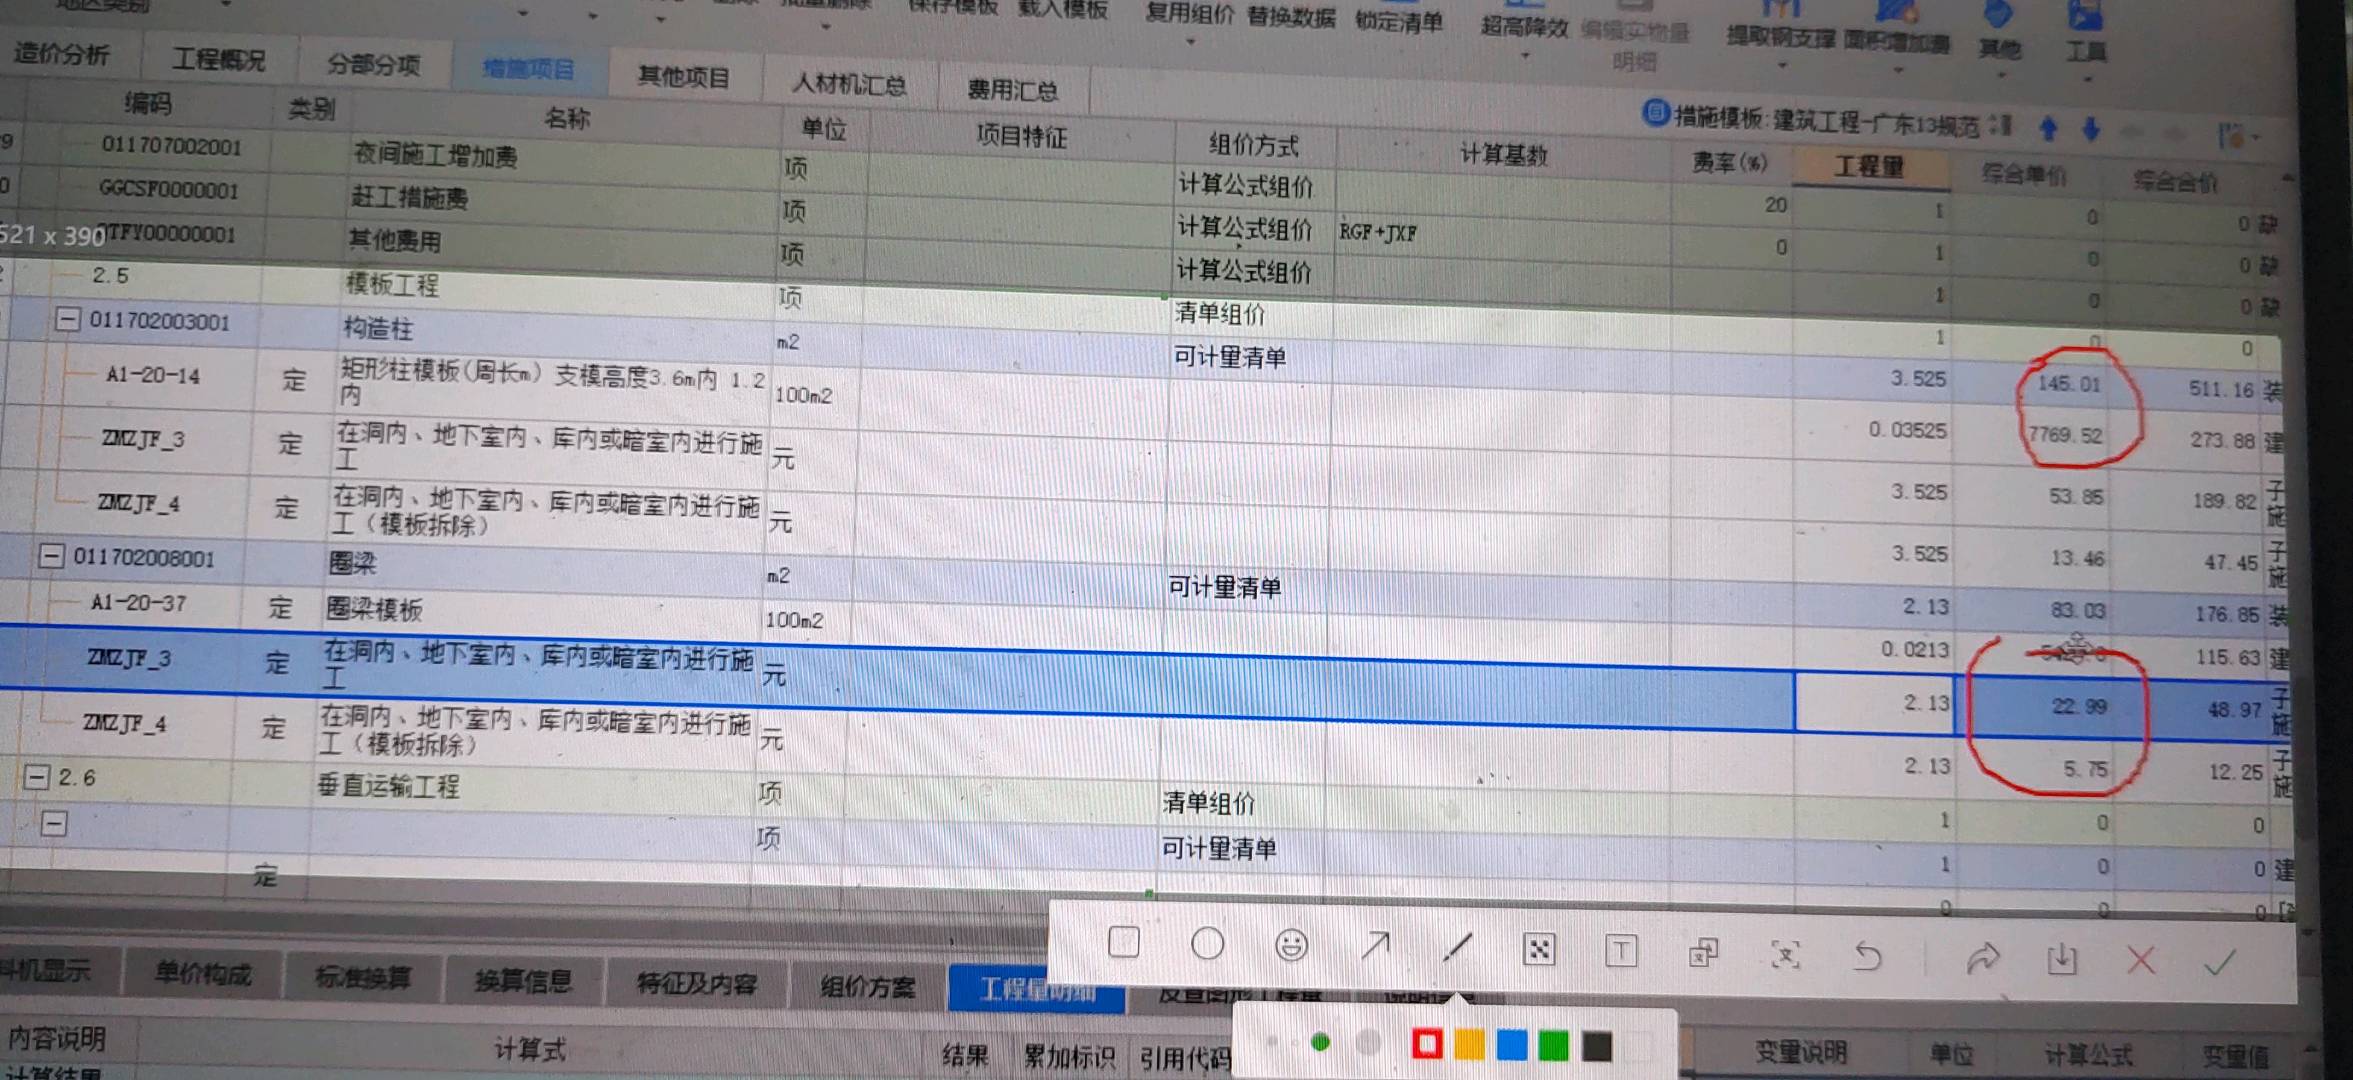Open the 单价构成 bottom tab
The width and height of the screenshot is (2353, 1080).
coord(203,972)
